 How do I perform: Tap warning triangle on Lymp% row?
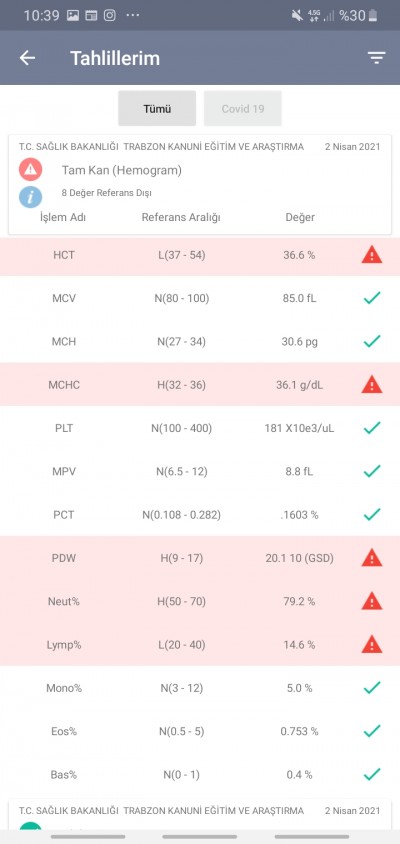(x=371, y=644)
